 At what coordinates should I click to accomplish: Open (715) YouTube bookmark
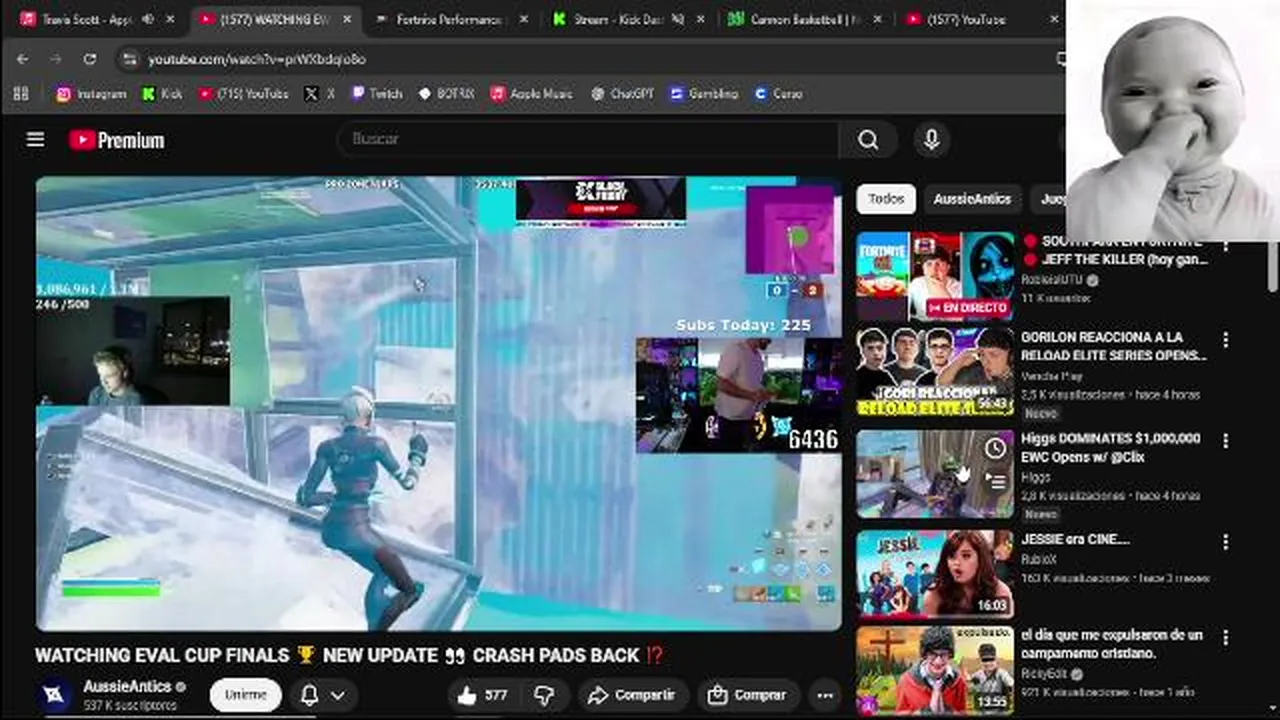pos(242,93)
